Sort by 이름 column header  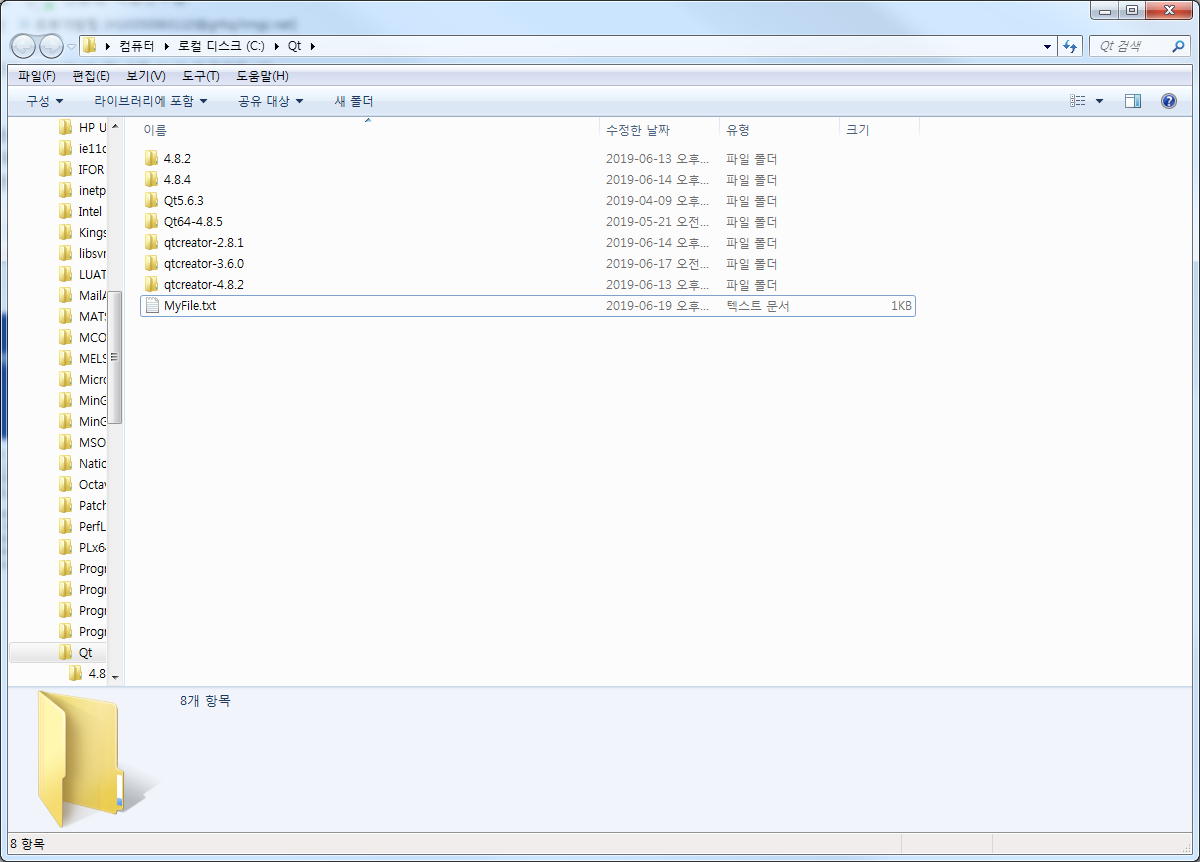coord(369,130)
